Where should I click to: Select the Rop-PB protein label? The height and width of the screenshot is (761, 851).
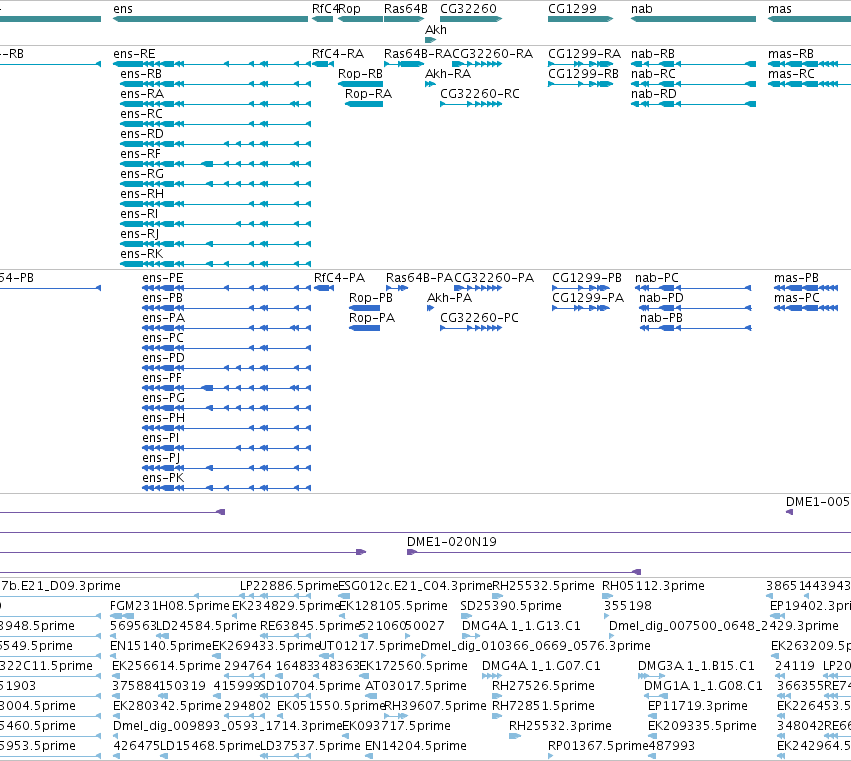click(x=371, y=298)
